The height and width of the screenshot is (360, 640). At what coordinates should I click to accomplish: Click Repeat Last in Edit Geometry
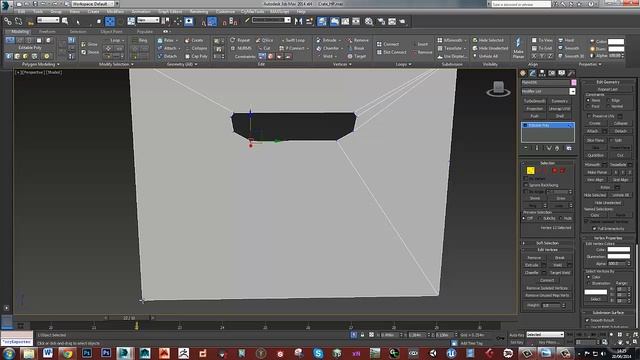tap(608, 89)
